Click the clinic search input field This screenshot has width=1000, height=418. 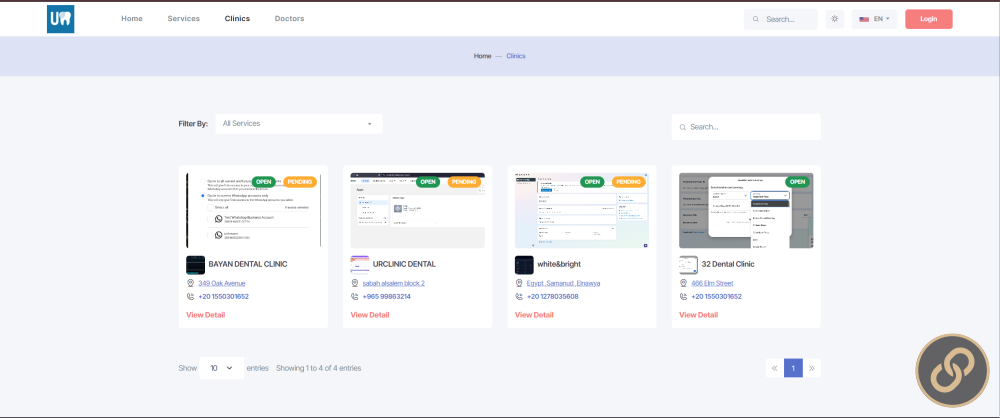[x=746, y=127]
